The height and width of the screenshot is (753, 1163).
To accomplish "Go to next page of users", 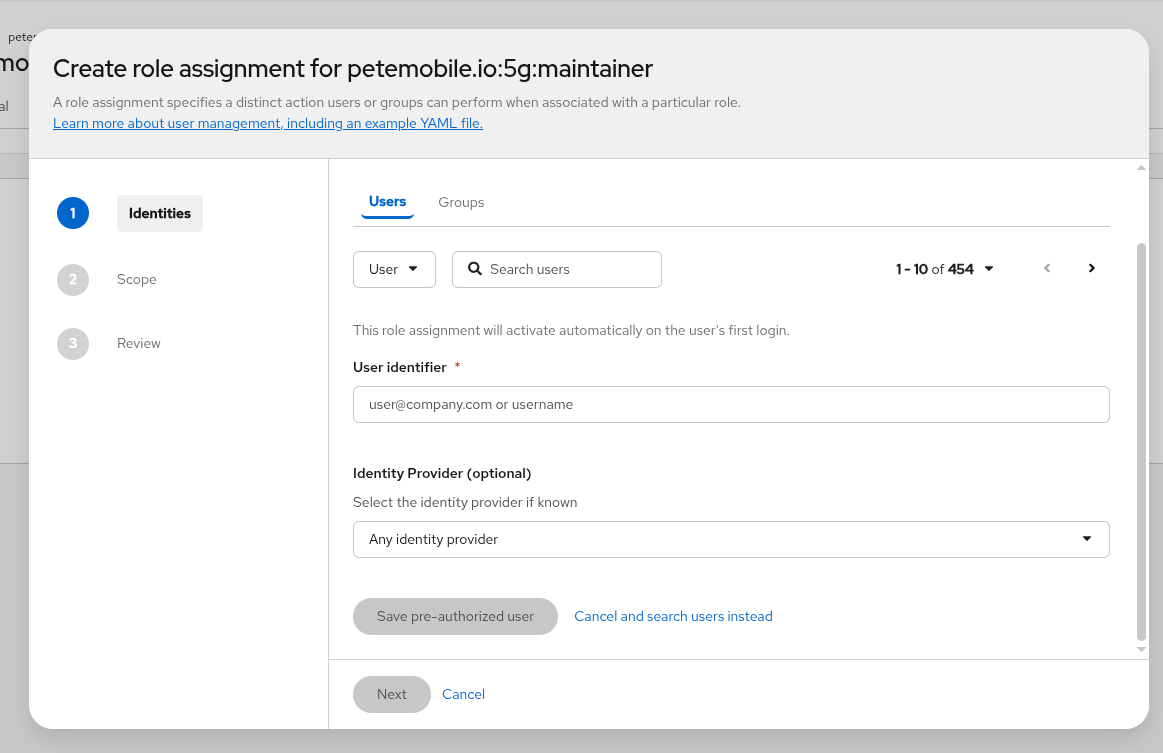I will (x=1091, y=268).
